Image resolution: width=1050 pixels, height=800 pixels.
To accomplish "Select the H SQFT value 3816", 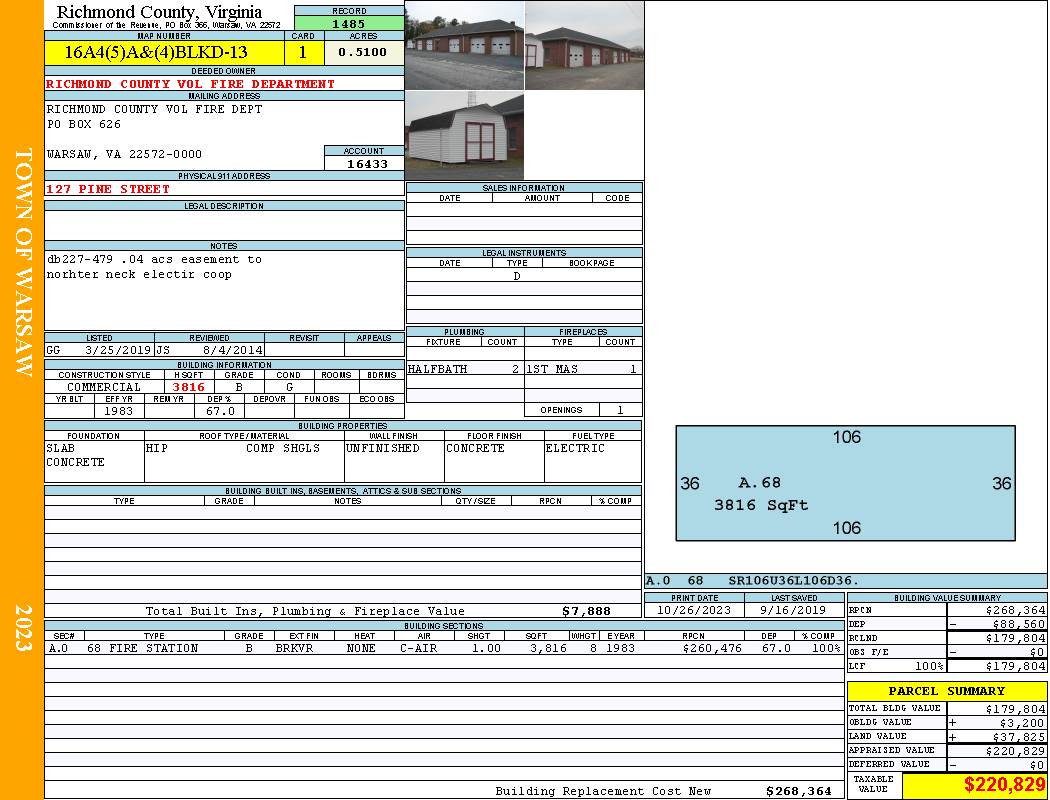I will click(x=189, y=388).
